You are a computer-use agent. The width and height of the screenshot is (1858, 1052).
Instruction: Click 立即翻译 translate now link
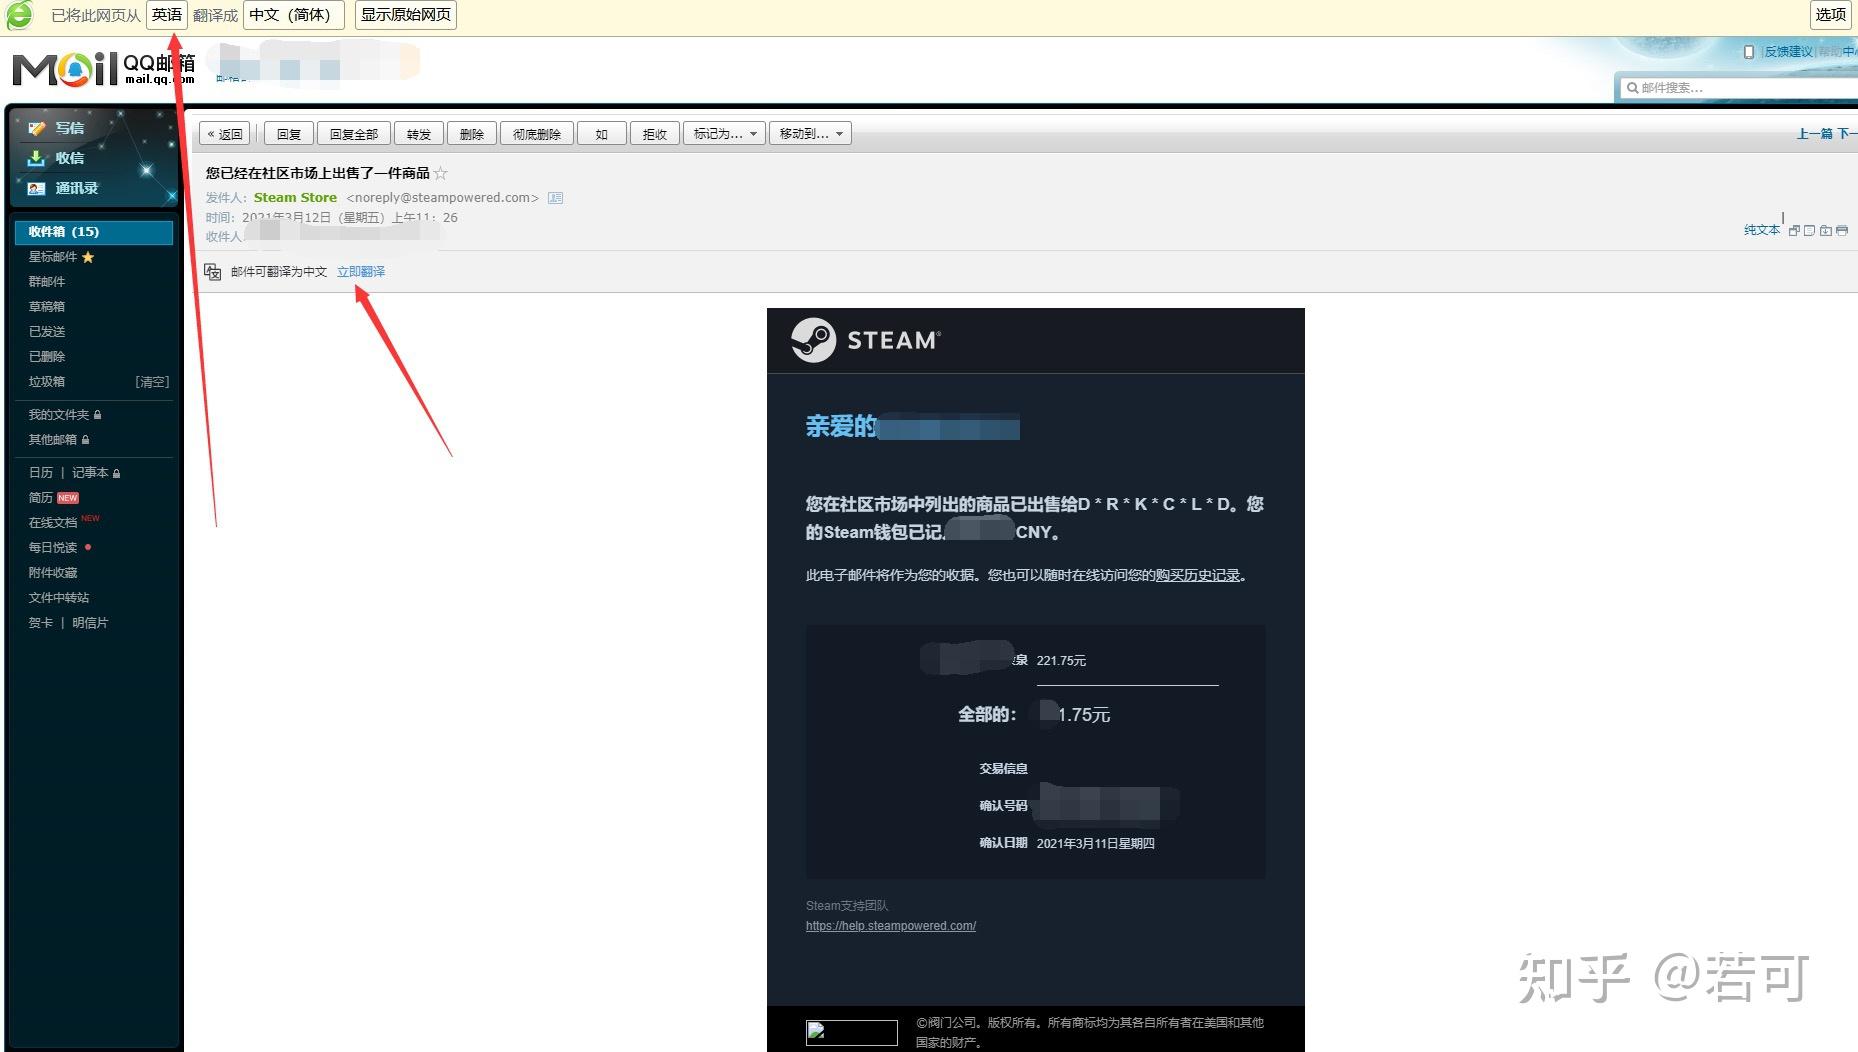[361, 272]
